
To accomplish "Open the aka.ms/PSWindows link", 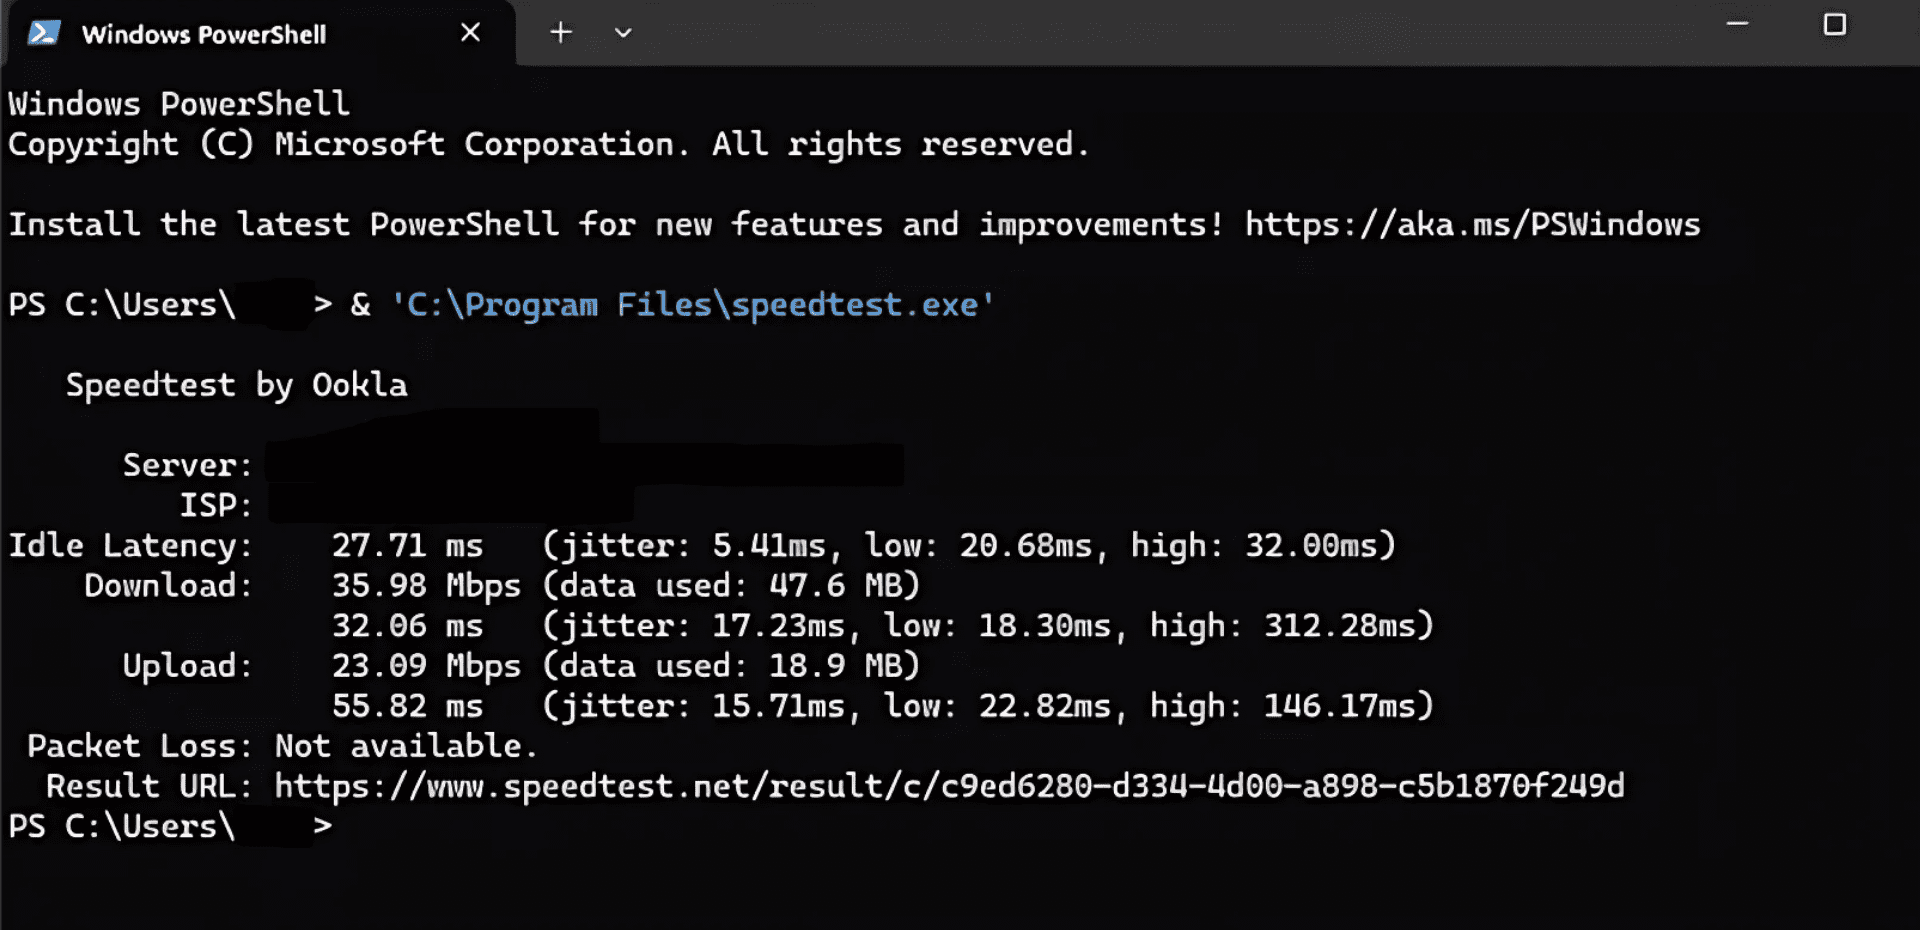I will [1472, 225].
